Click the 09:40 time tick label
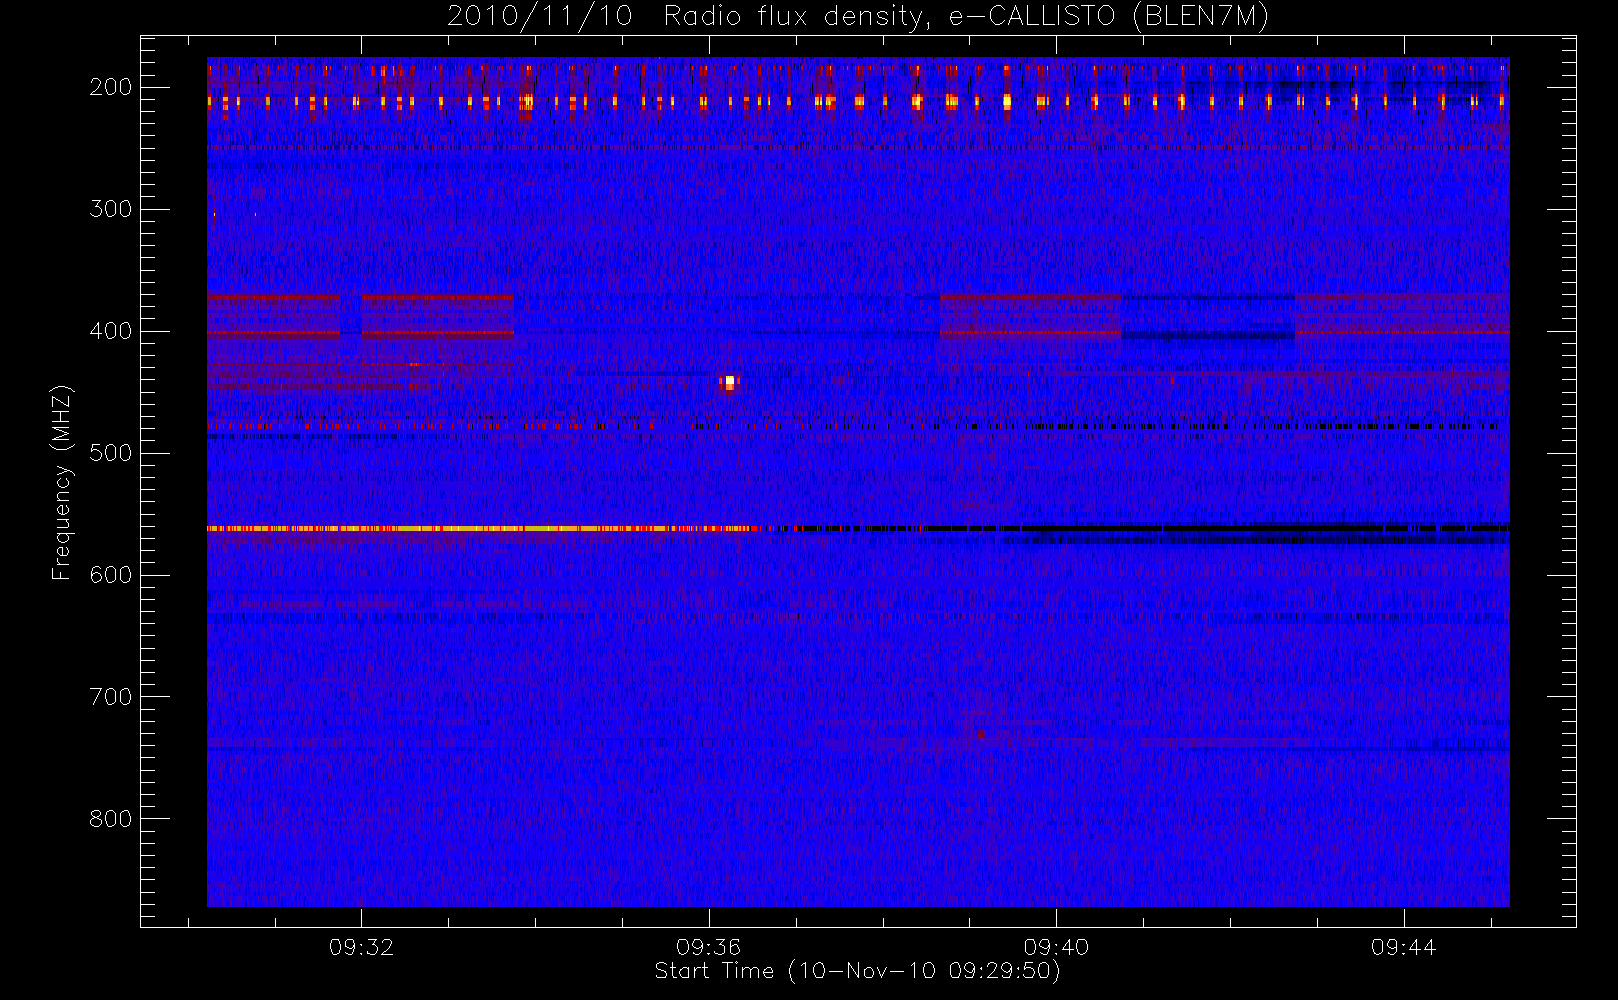 [1056, 947]
